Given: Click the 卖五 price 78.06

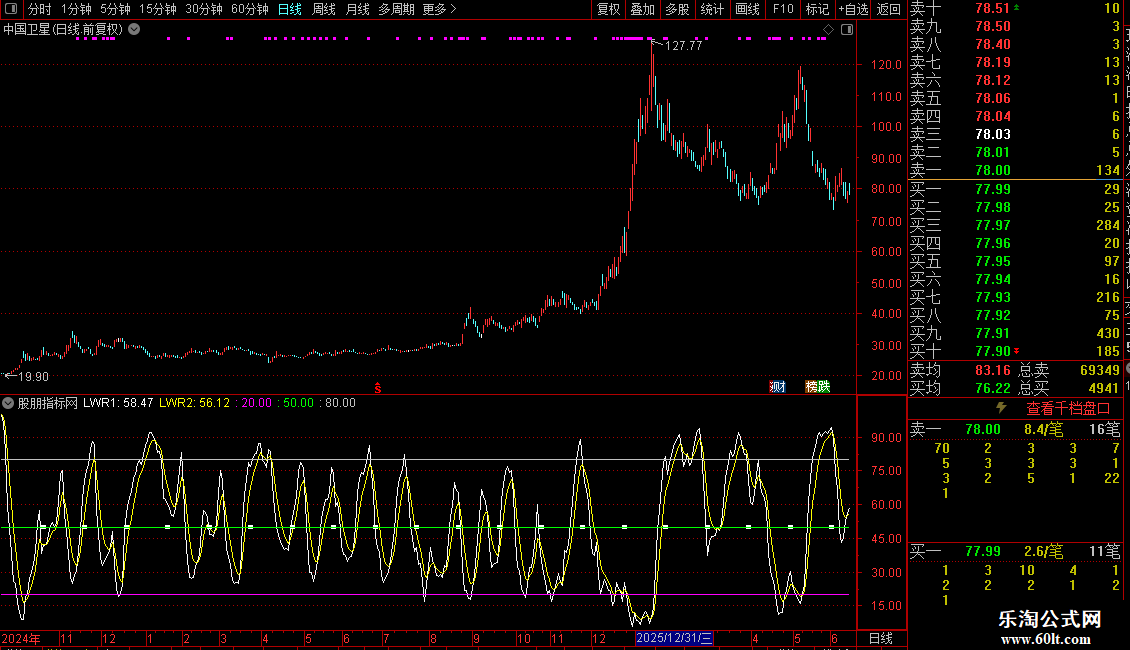Looking at the screenshot, I should coord(993,98).
